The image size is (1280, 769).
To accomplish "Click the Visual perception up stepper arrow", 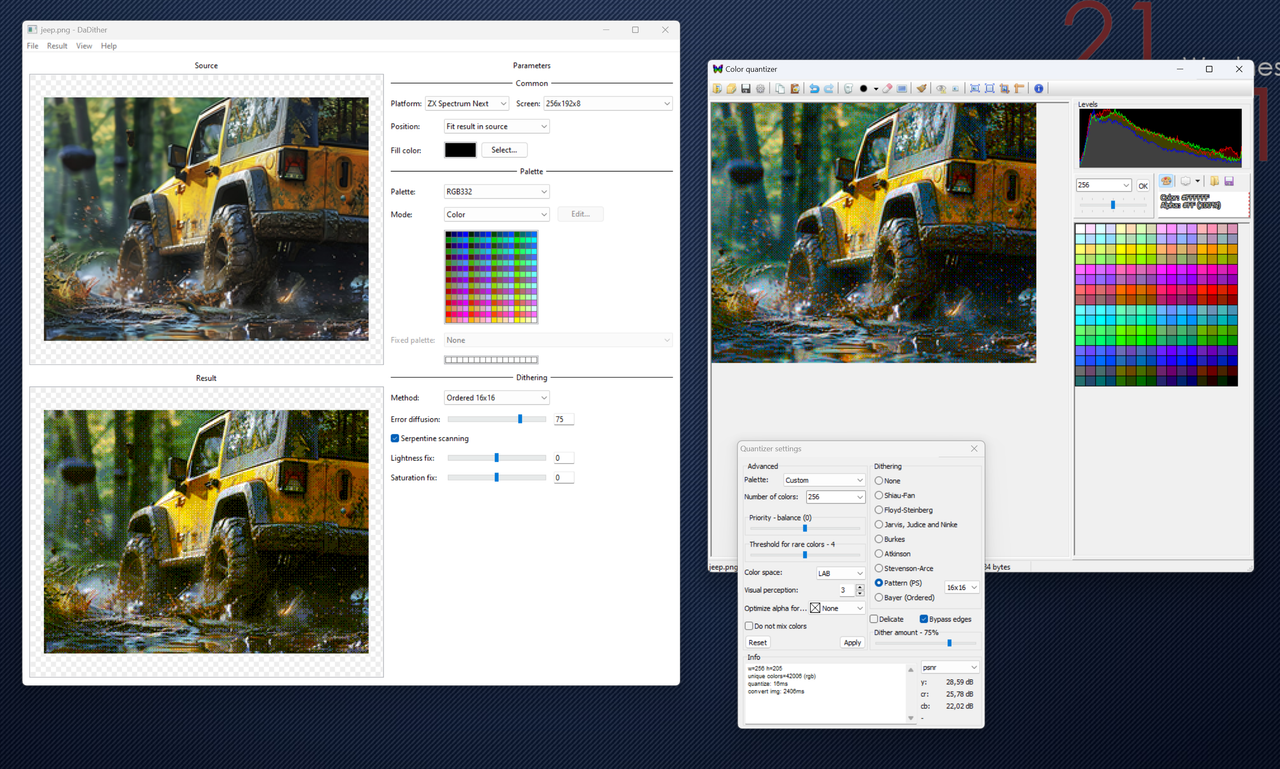I will pyautogui.click(x=860, y=588).
